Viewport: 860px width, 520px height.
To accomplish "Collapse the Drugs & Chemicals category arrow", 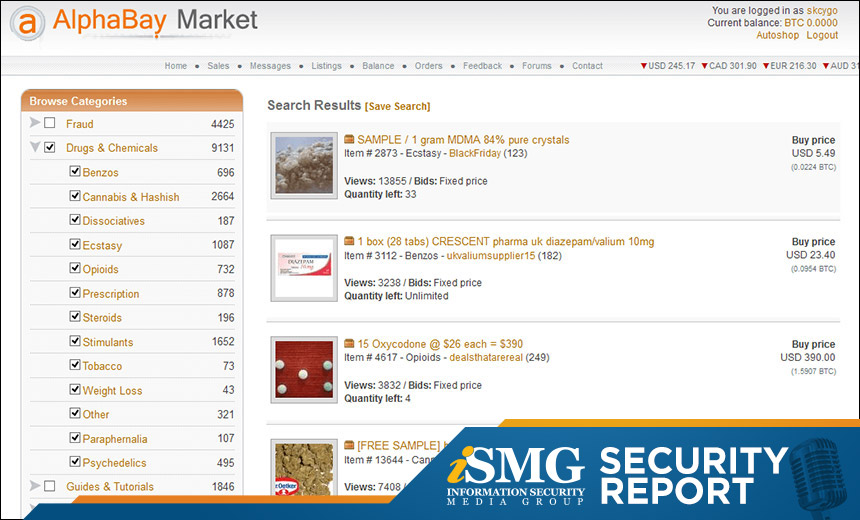I will [x=35, y=147].
